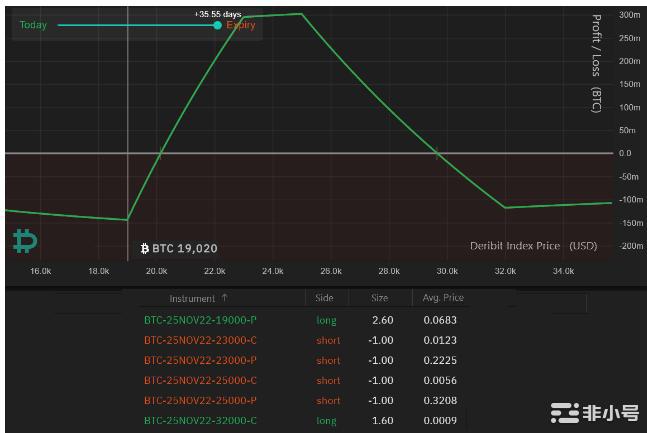Click the Avg. Price column header
Image resolution: width=647 pixels, height=433 pixels.
click(x=443, y=298)
